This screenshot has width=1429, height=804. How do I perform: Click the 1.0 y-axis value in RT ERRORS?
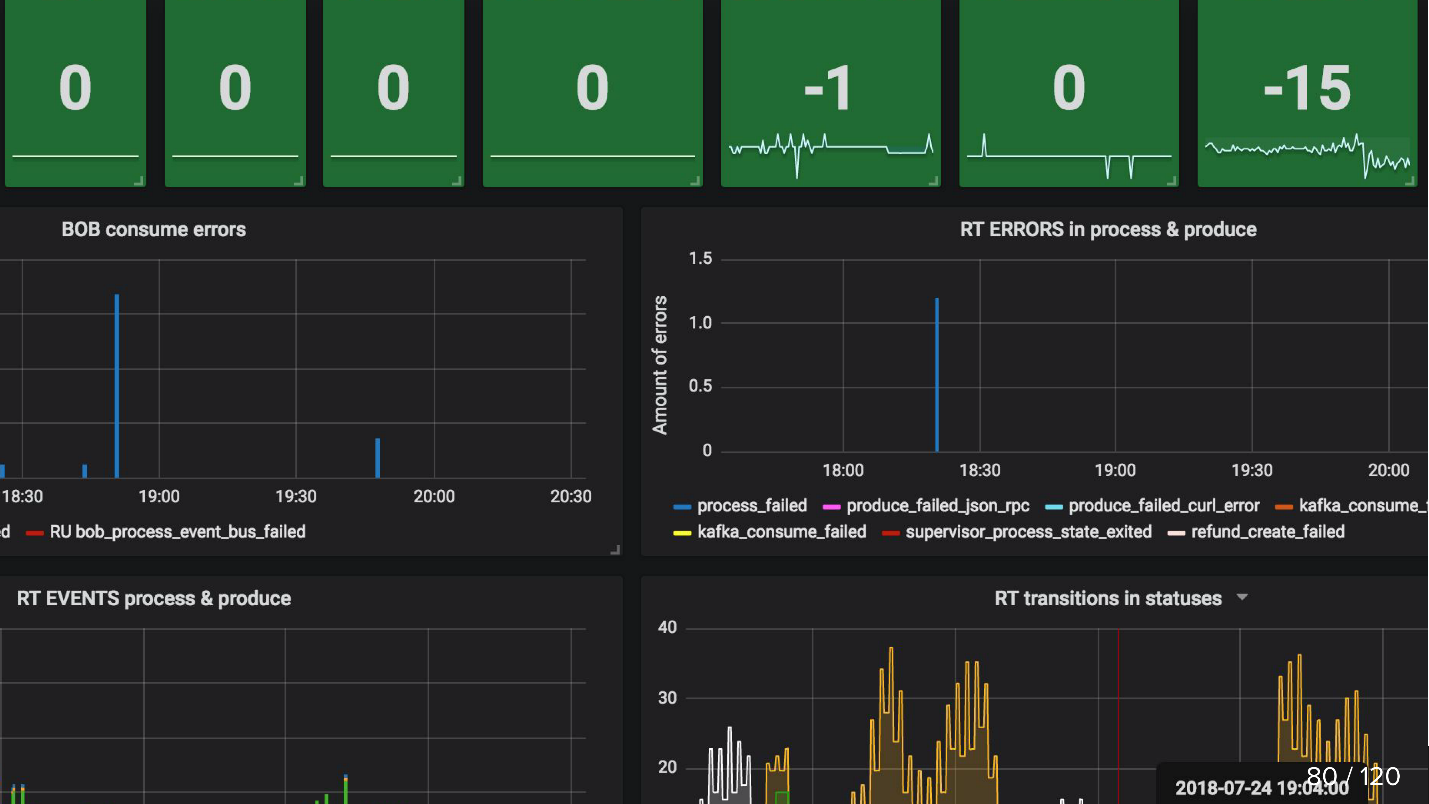click(700, 323)
